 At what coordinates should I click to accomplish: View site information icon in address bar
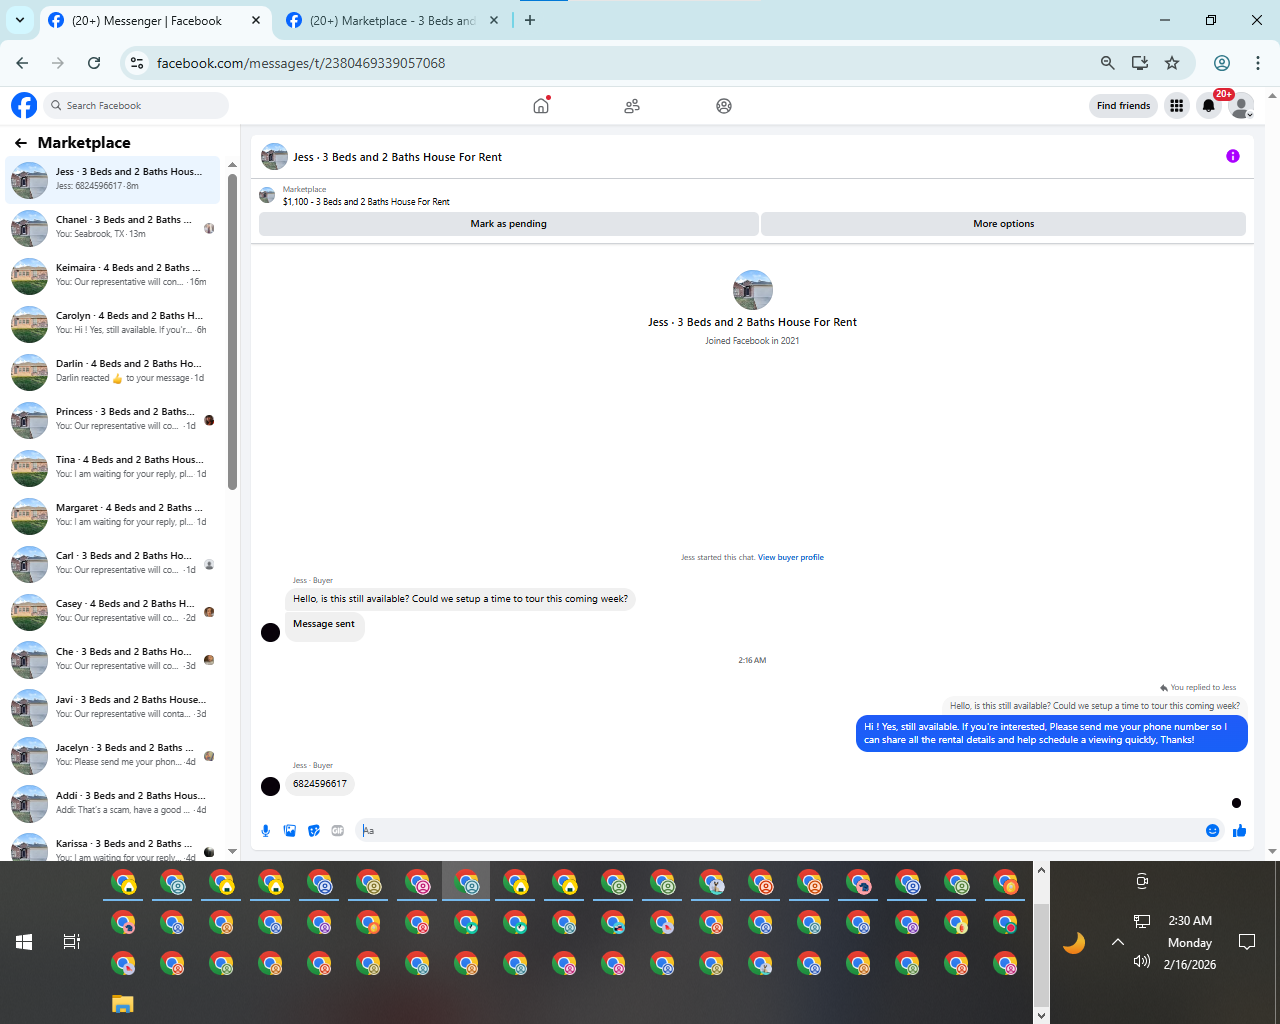[x=137, y=63]
